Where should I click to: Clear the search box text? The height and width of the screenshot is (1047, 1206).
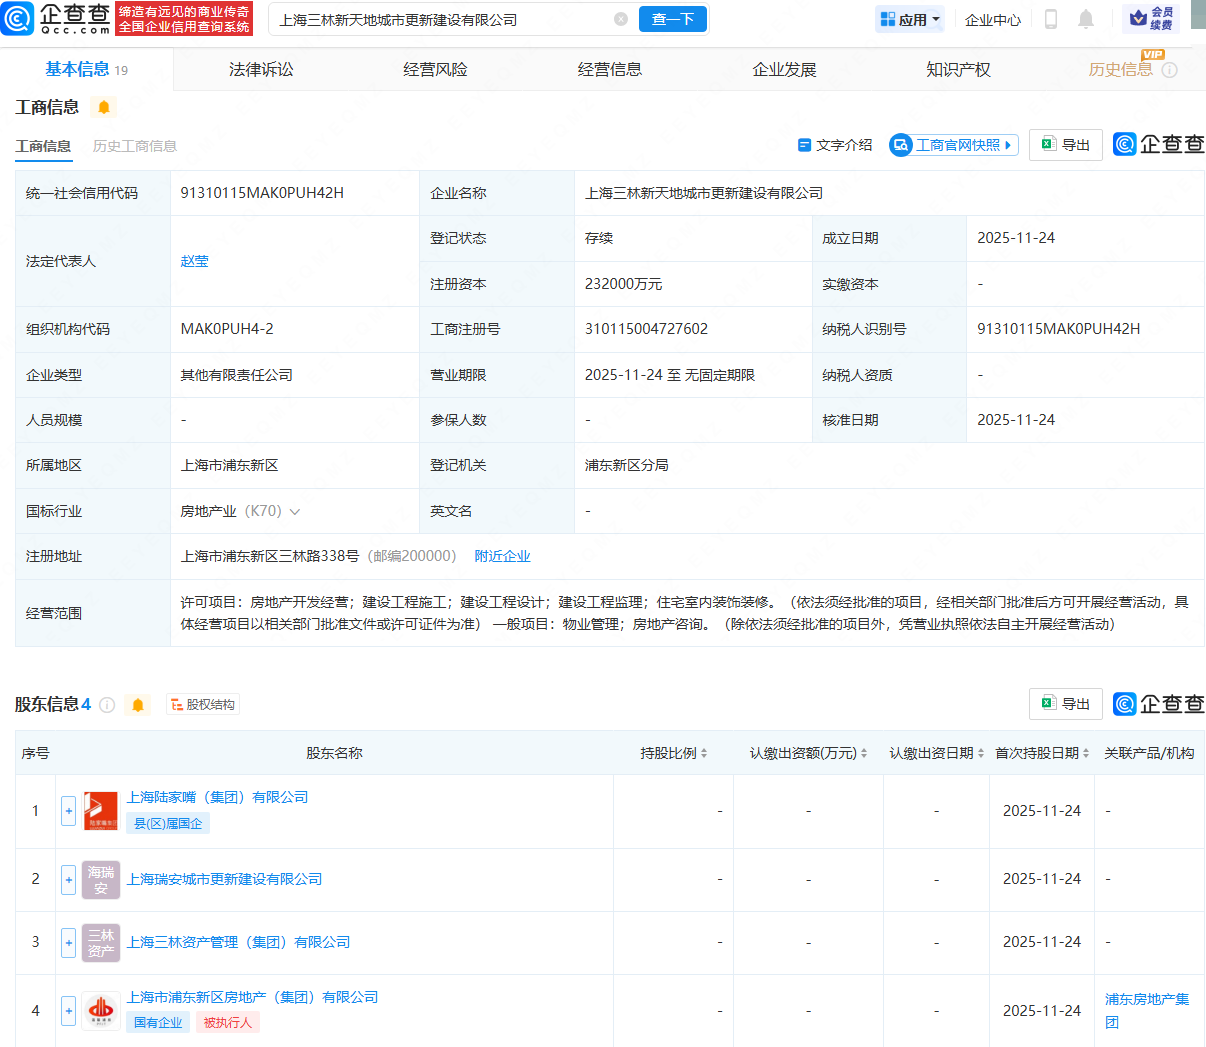[x=621, y=19]
